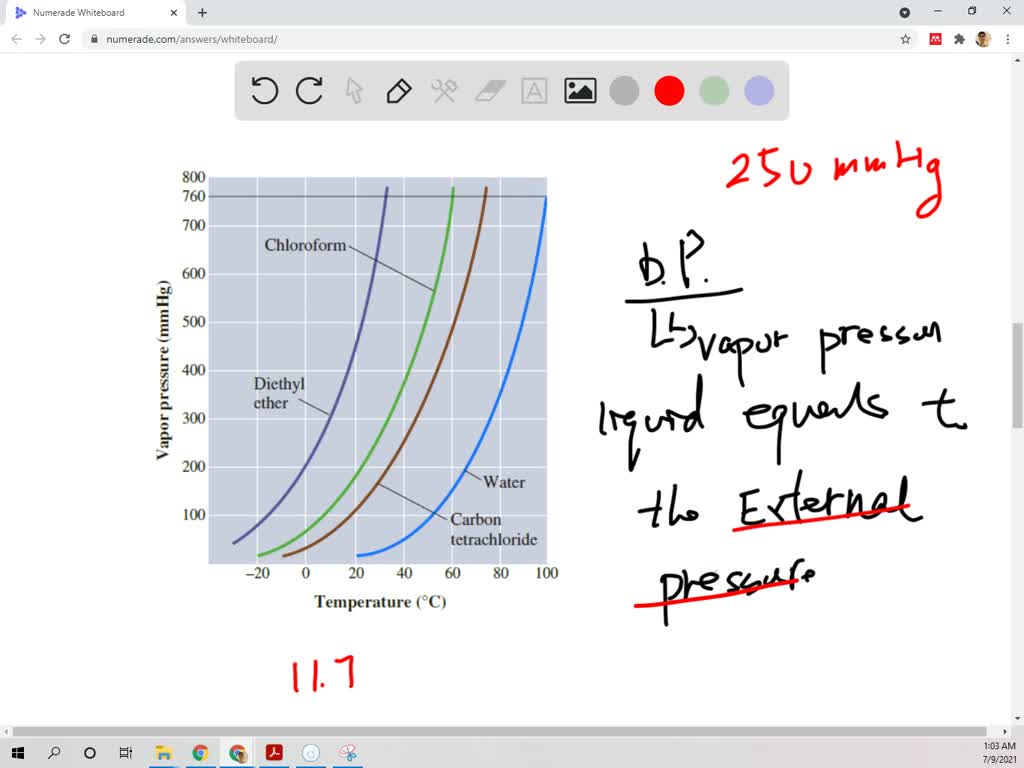This screenshot has height=768, width=1024.
Task: Pick the purple color swatch
Action: (x=758, y=90)
